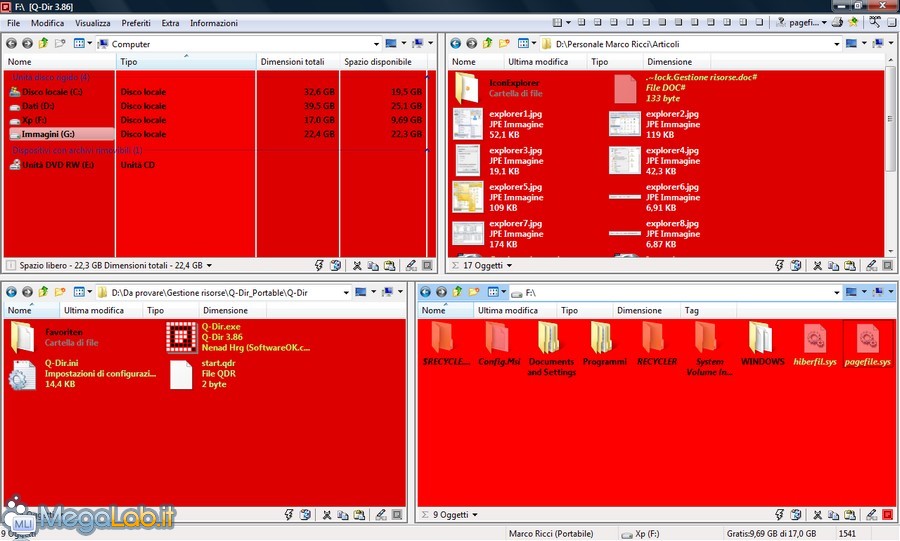Click the magnifier tool icon in toolbar

[x=875, y=22]
